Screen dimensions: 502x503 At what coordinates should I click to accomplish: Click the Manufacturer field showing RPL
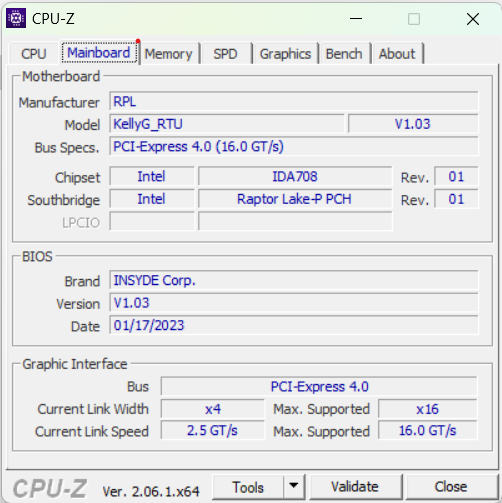click(294, 101)
